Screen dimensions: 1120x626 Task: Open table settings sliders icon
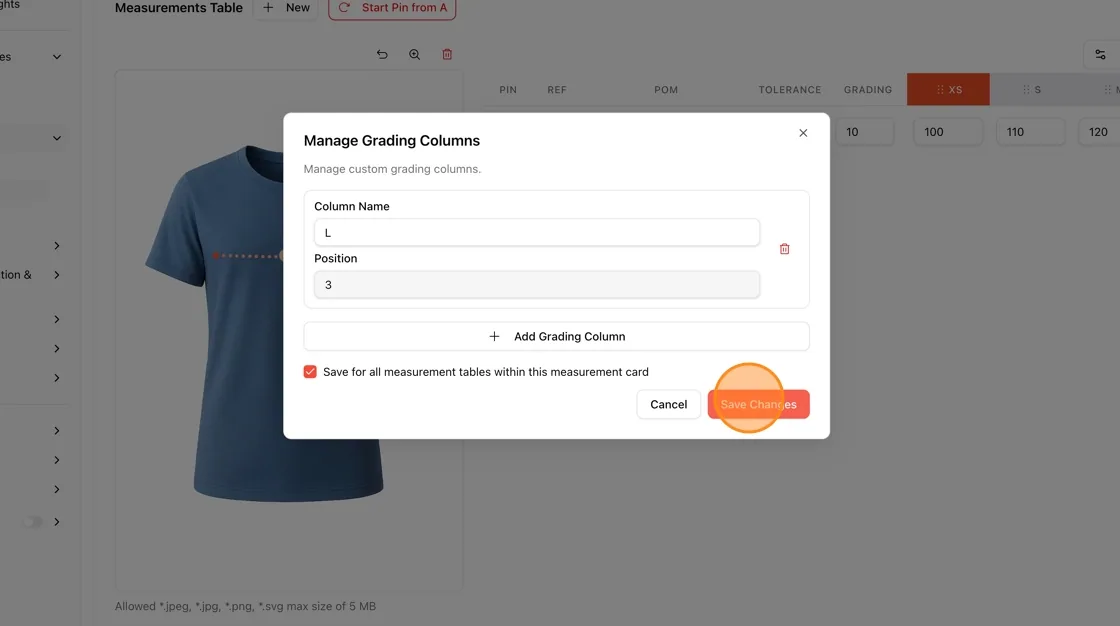1100,55
